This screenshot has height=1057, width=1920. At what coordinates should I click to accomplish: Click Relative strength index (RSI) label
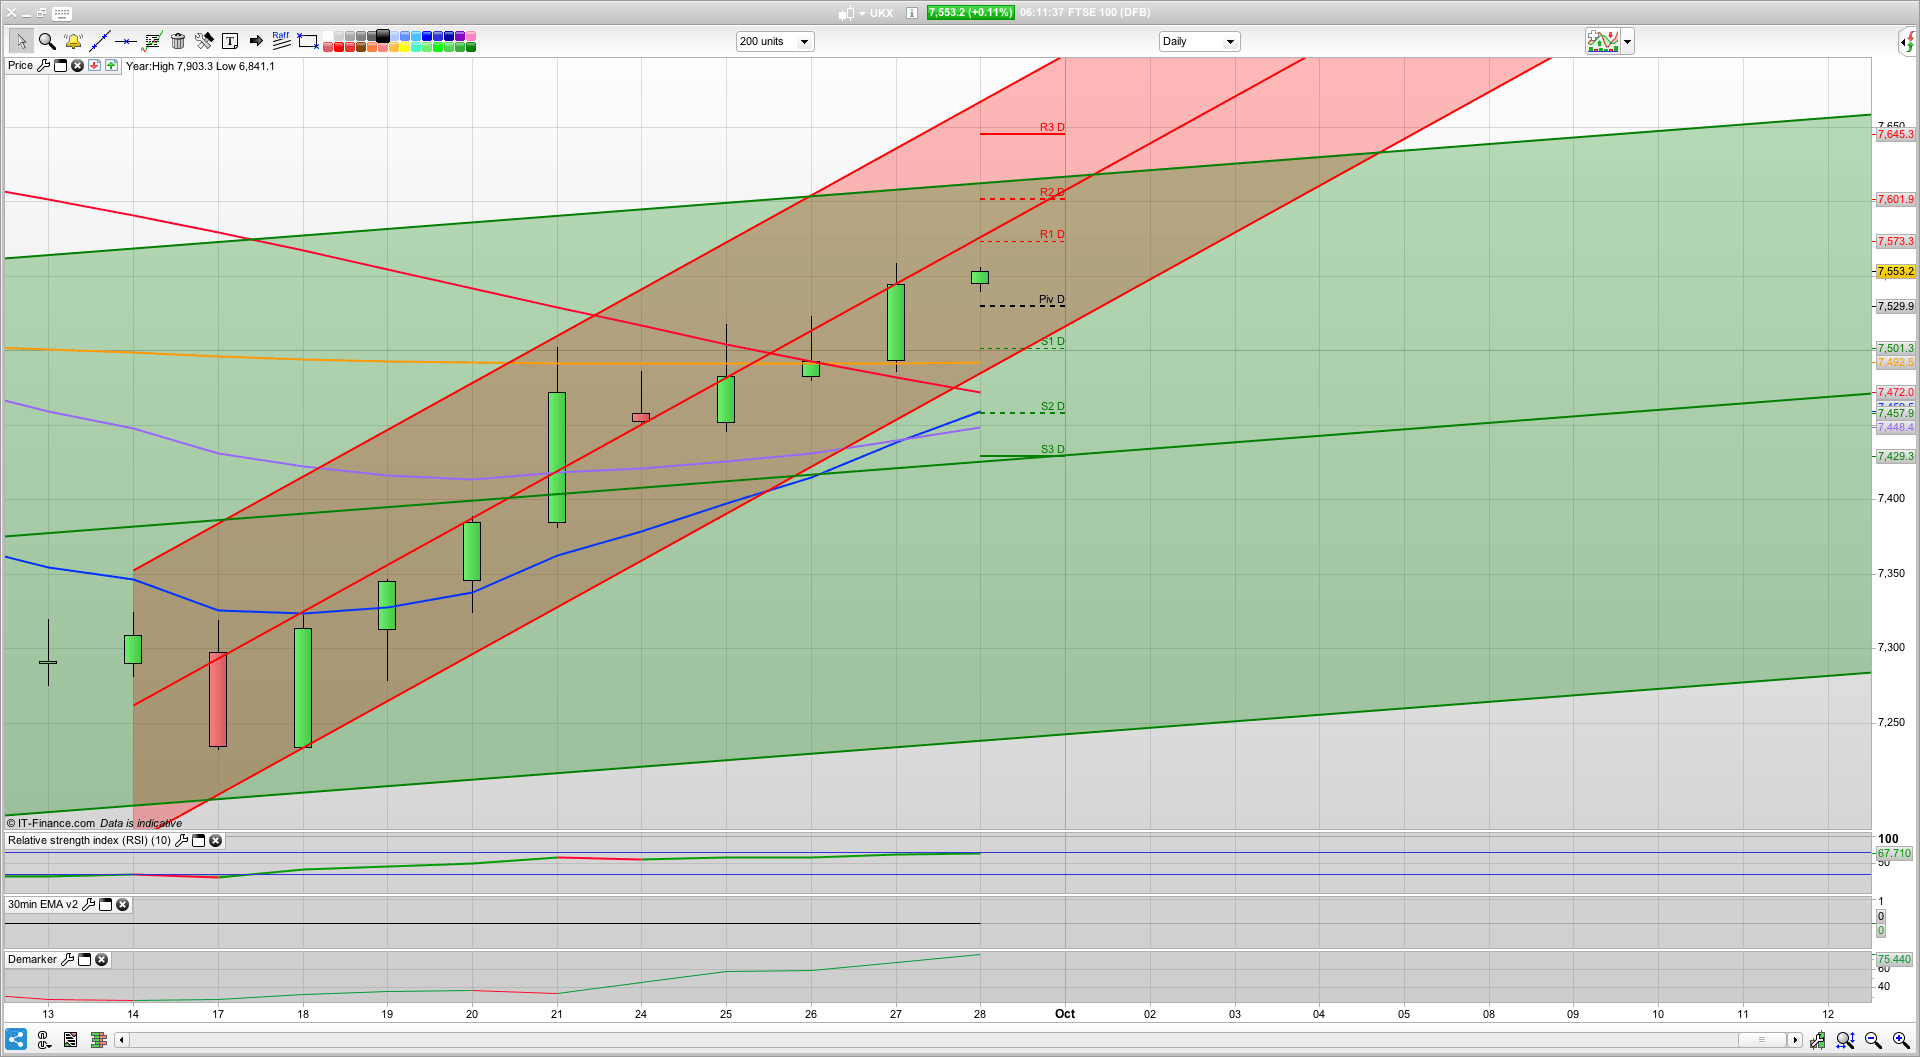(x=89, y=841)
